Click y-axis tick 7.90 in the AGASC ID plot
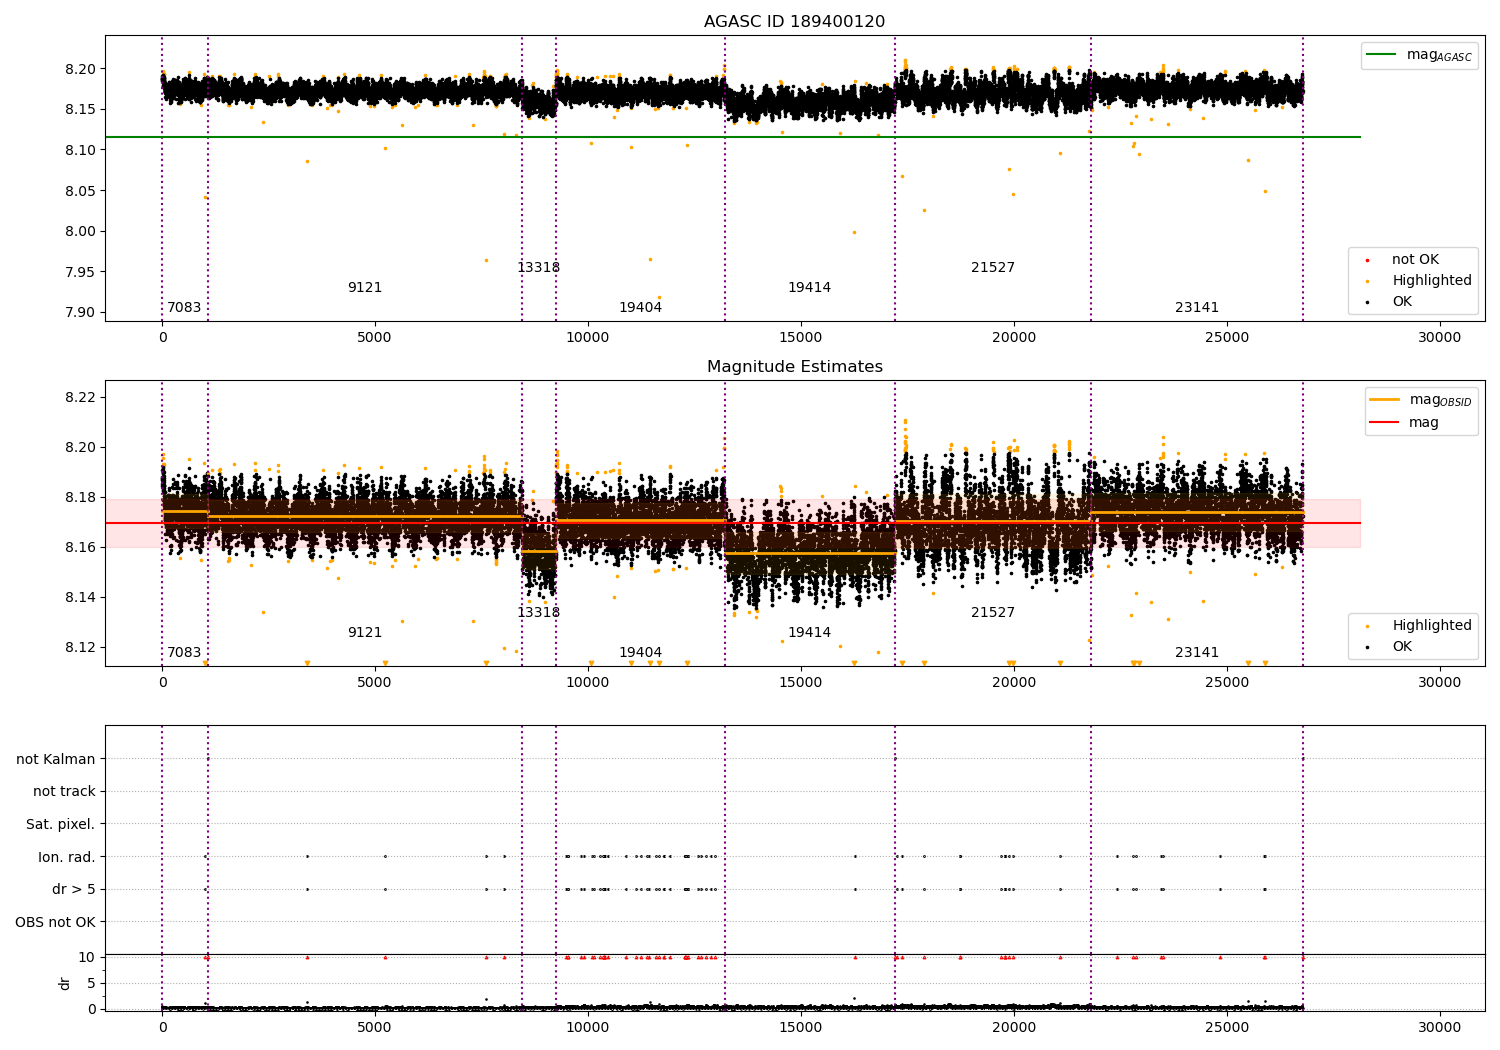The height and width of the screenshot is (1050, 1500). (x=79, y=312)
